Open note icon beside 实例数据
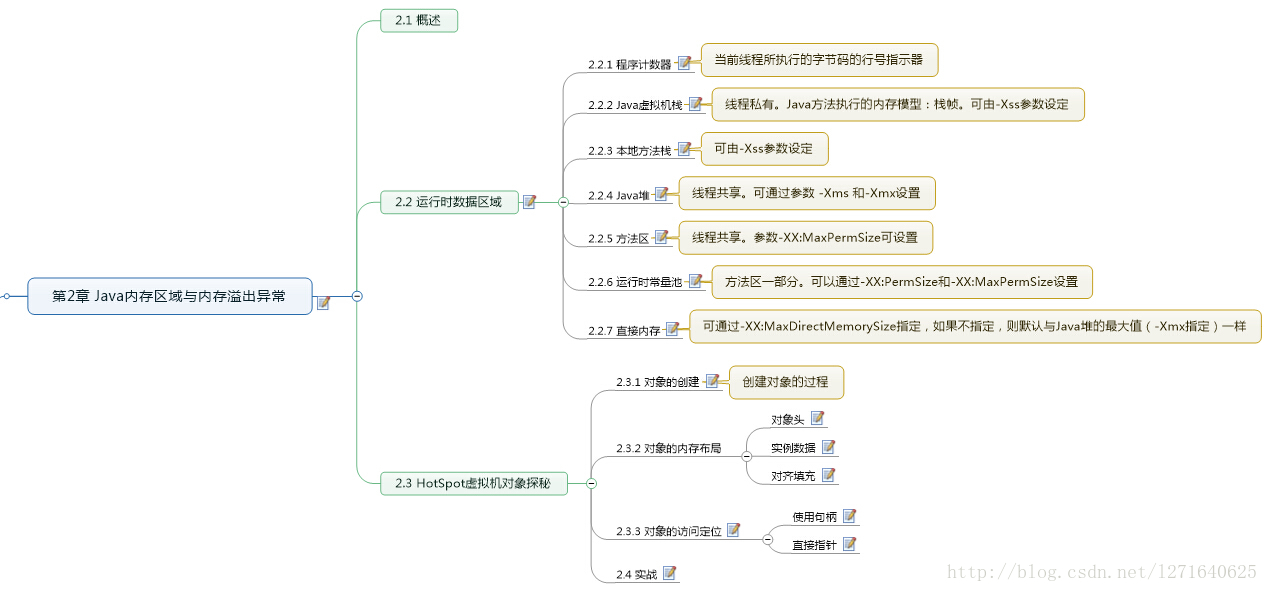 click(x=828, y=447)
